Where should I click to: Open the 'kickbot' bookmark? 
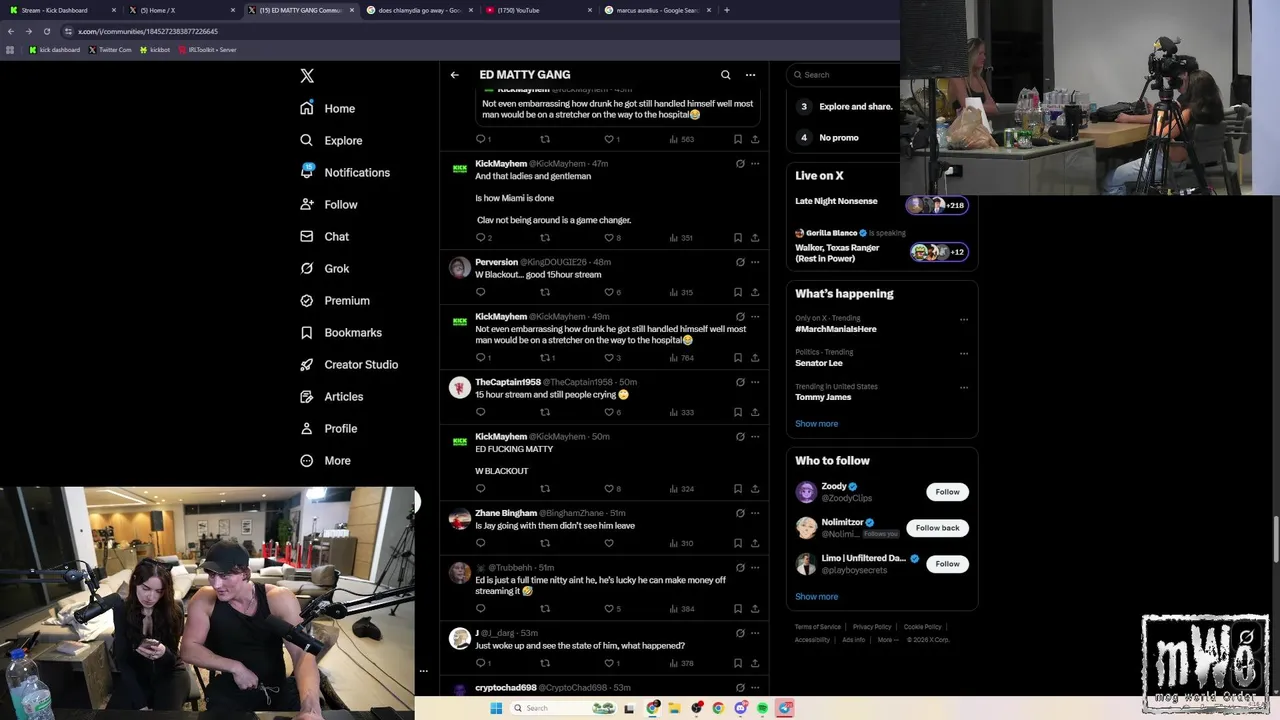click(155, 49)
